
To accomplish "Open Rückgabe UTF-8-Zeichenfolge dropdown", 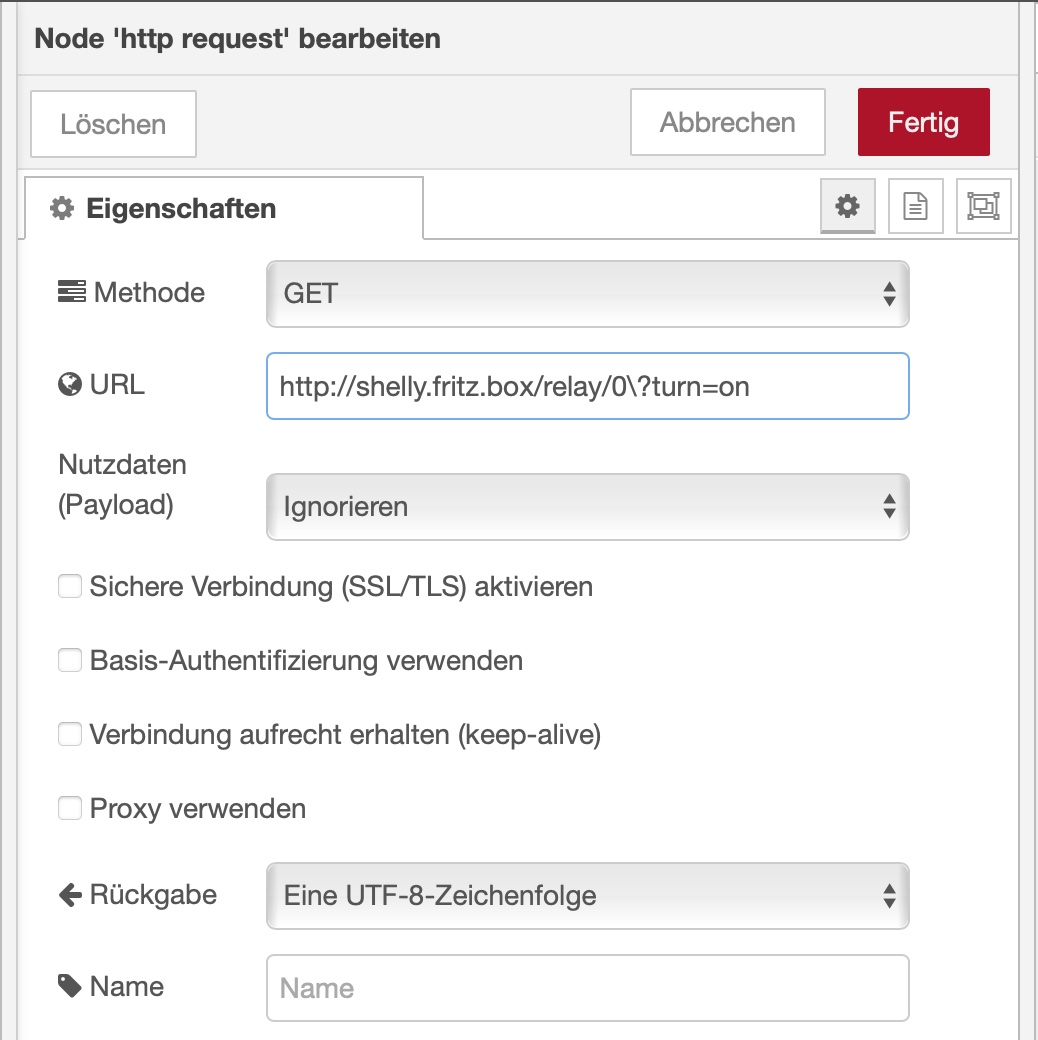I will point(587,895).
